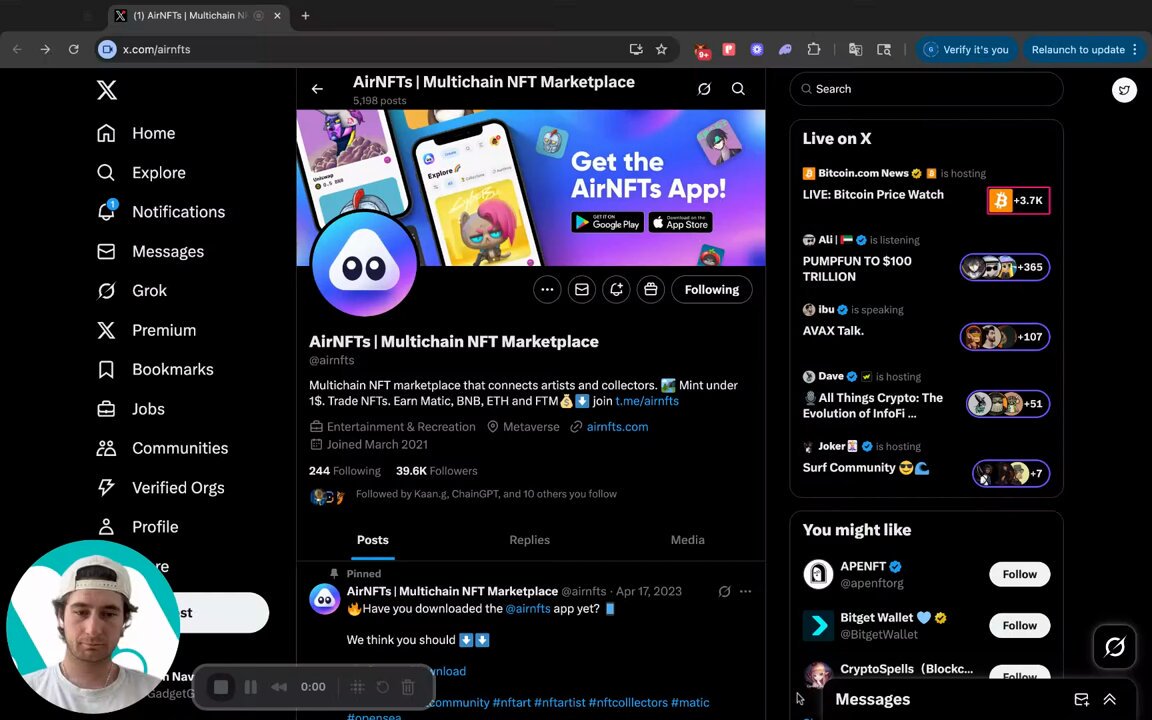Go to the Explore page
The width and height of the screenshot is (1152, 720).
(x=141, y=173)
